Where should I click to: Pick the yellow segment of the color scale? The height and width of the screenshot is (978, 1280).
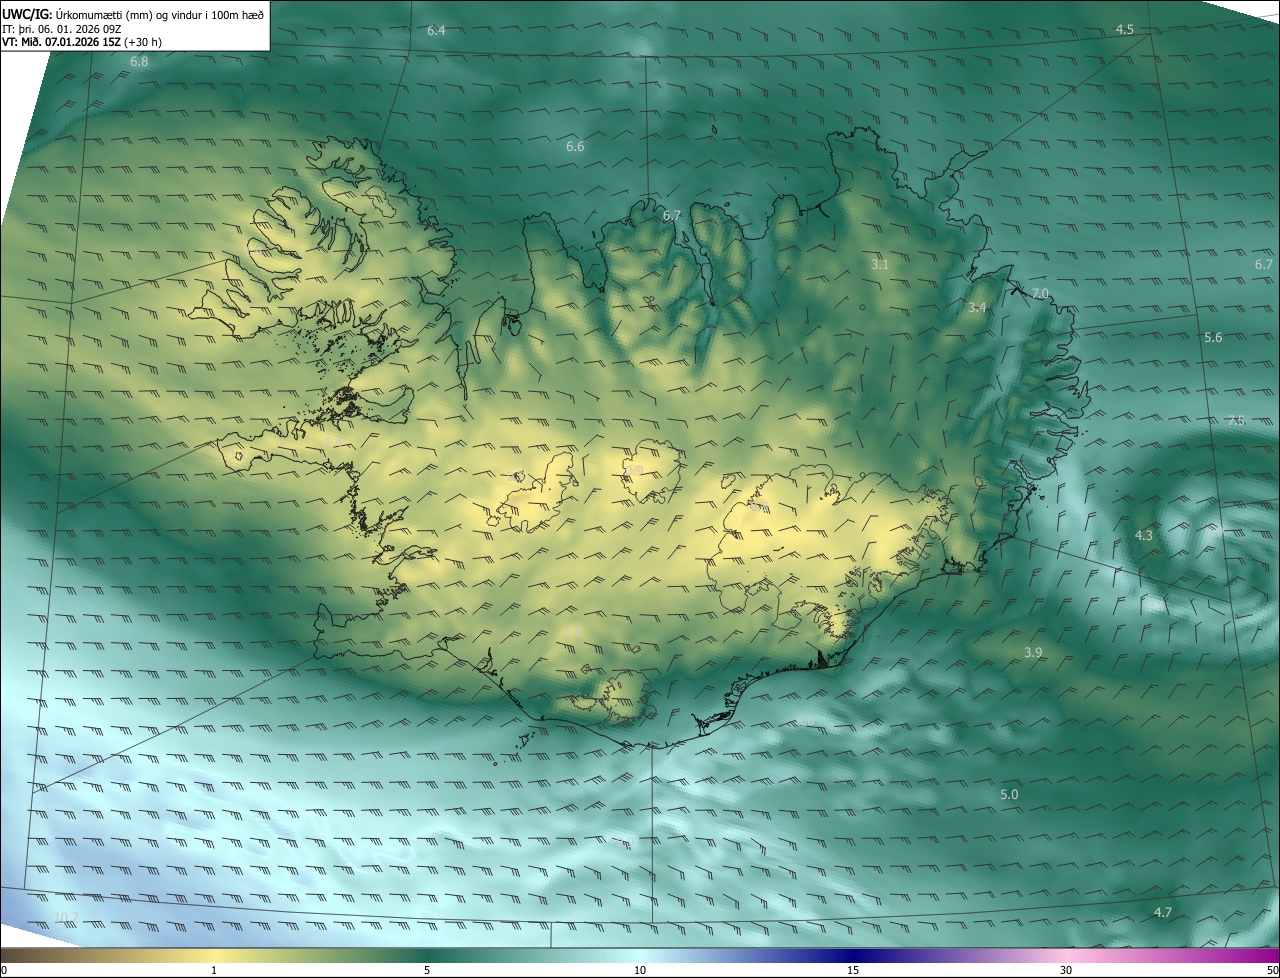(x=214, y=956)
